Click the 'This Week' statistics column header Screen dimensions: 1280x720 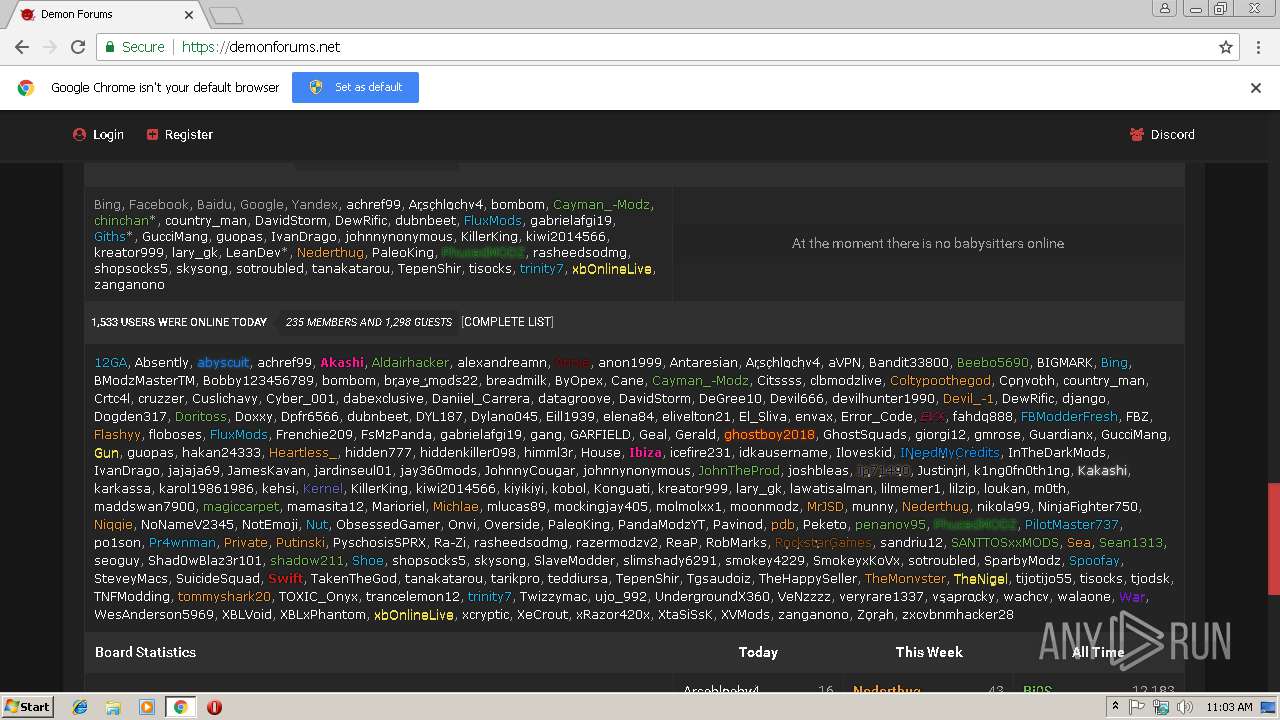pos(929,652)
